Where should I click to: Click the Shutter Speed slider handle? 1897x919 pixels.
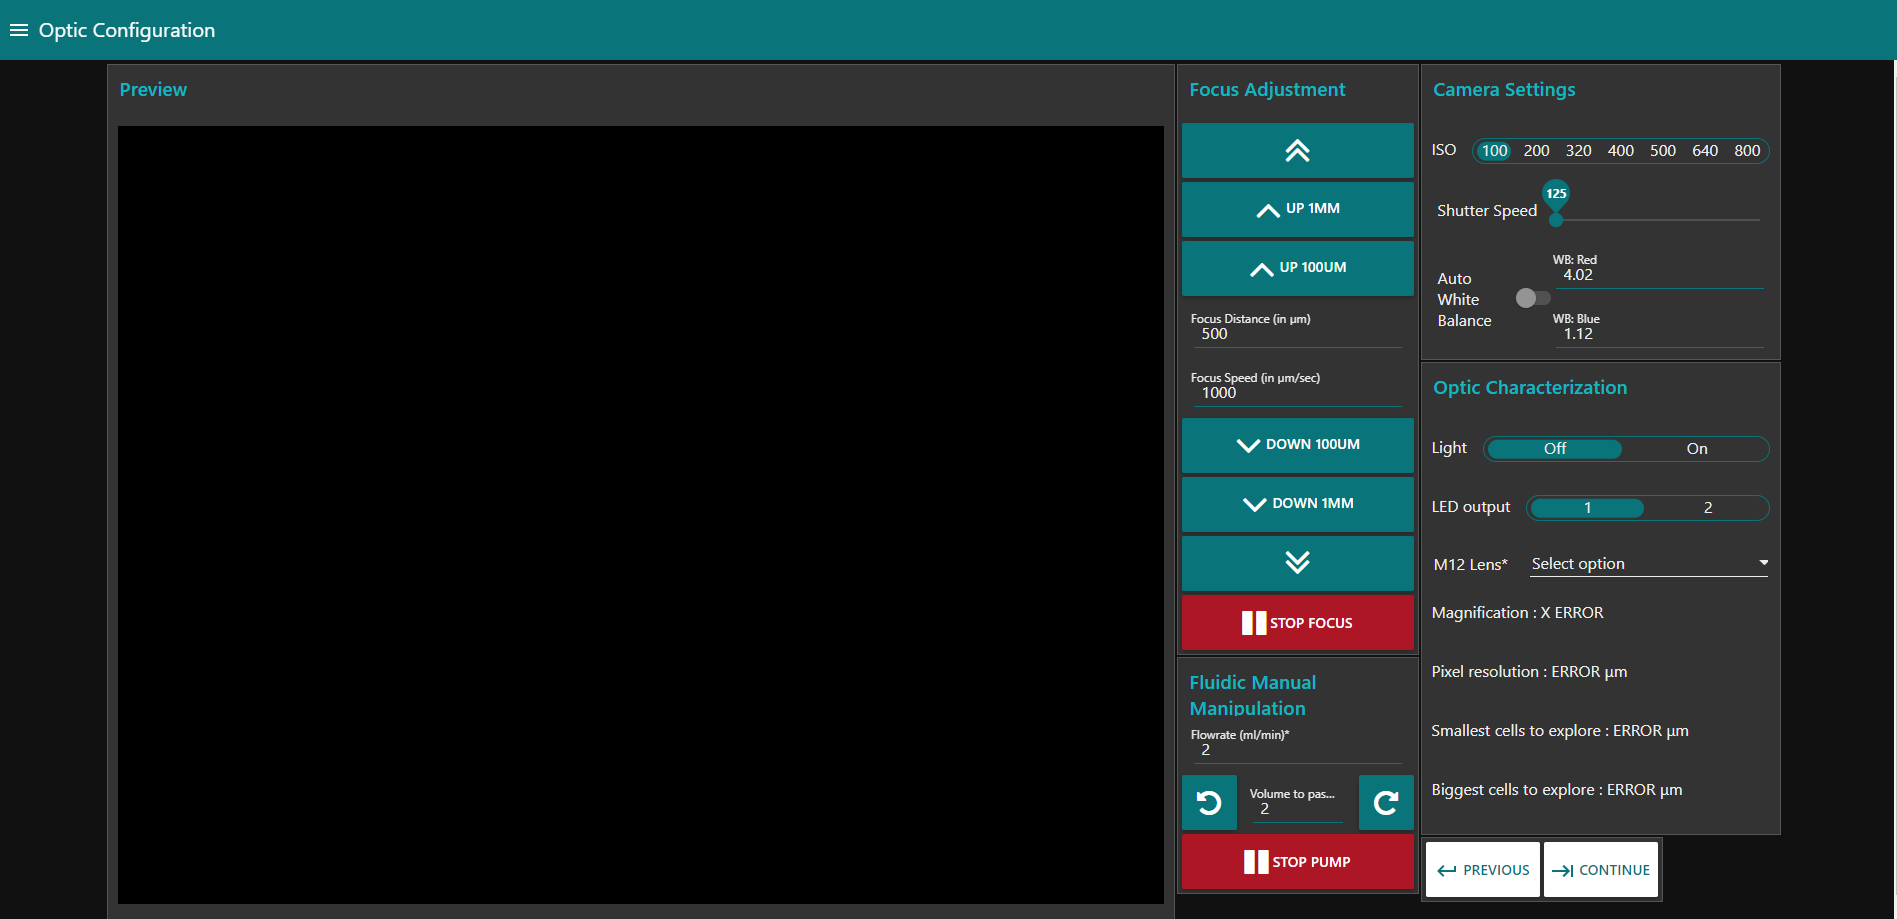click(1556, 219)
